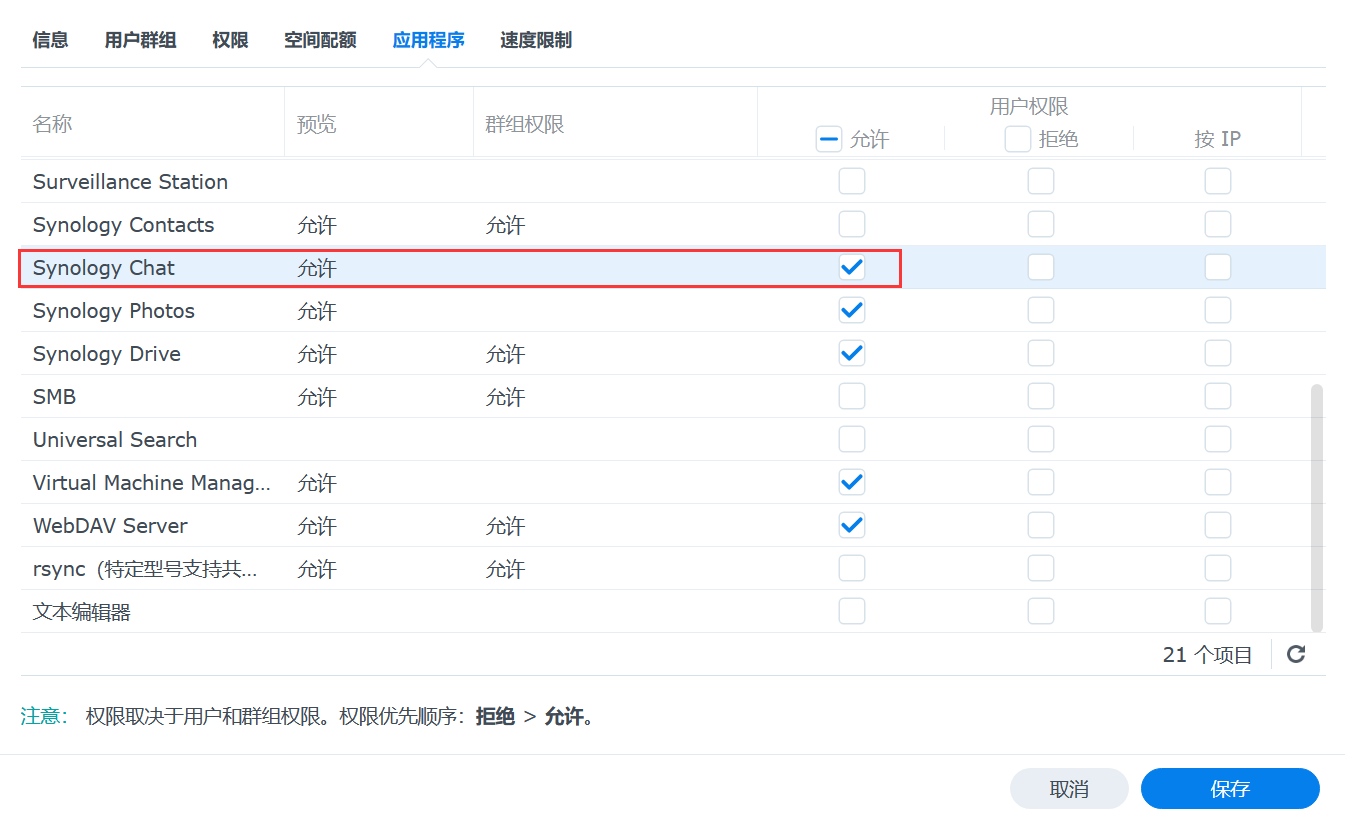Open the 空间配额 tab
Image resolution: width=1345 pixels, height=815 pixels.
pyautogui.click(x=320, y=40)
